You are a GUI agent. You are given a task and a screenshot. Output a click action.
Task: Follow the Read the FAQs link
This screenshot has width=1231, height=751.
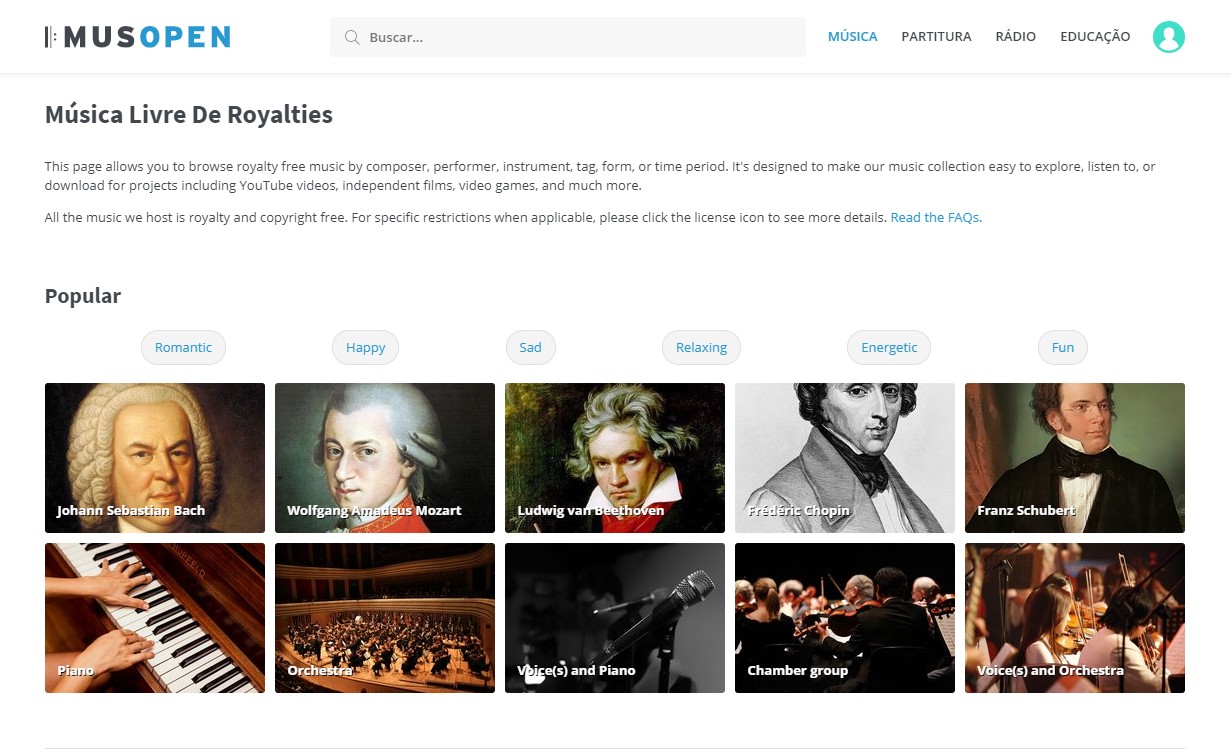[x=936, y=217]
